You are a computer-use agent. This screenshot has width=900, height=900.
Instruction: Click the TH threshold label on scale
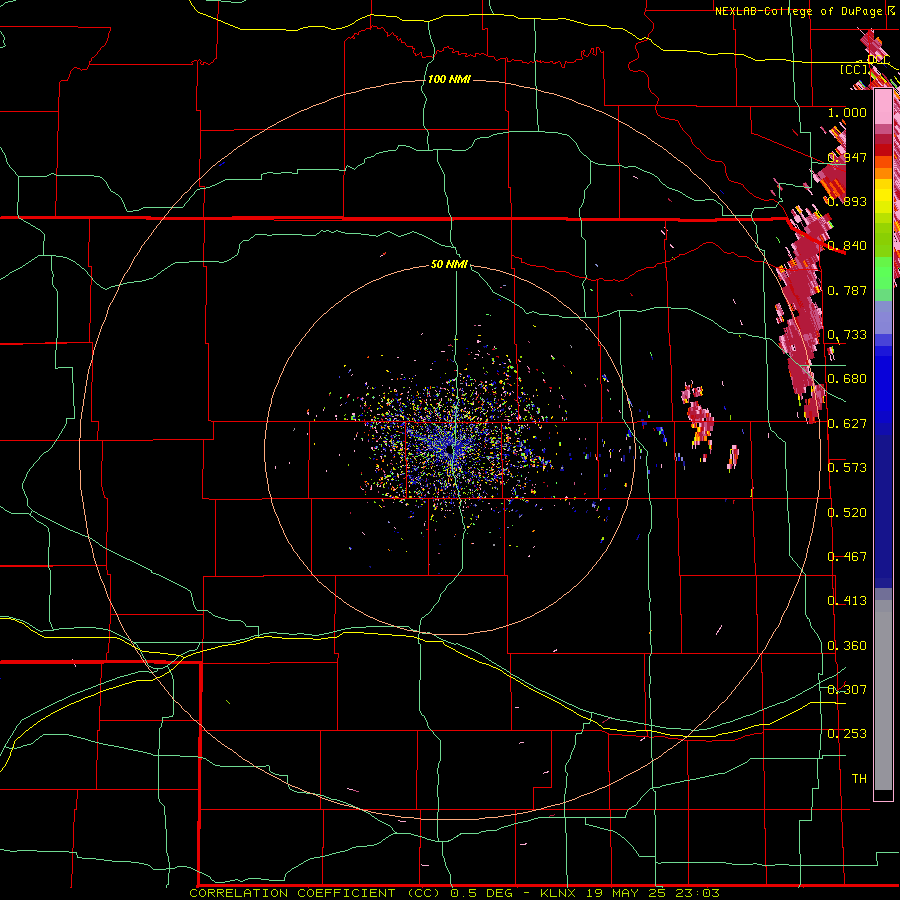tap(859, 779)
